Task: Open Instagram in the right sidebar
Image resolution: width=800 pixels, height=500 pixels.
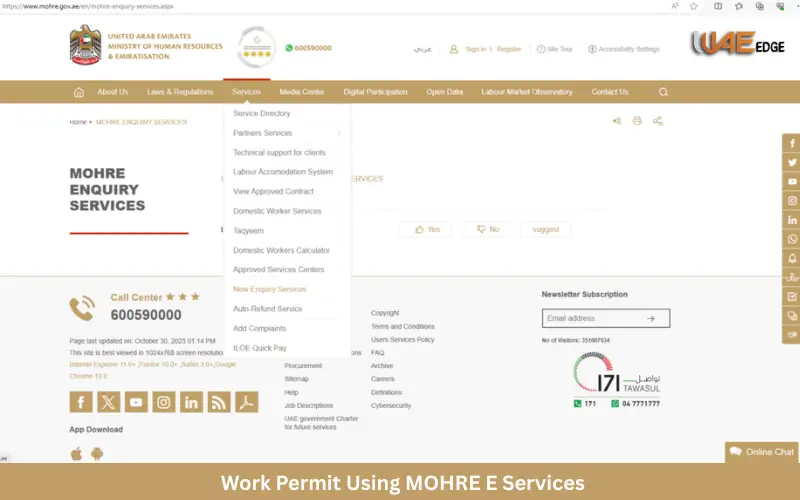Action: click(792, 201)
